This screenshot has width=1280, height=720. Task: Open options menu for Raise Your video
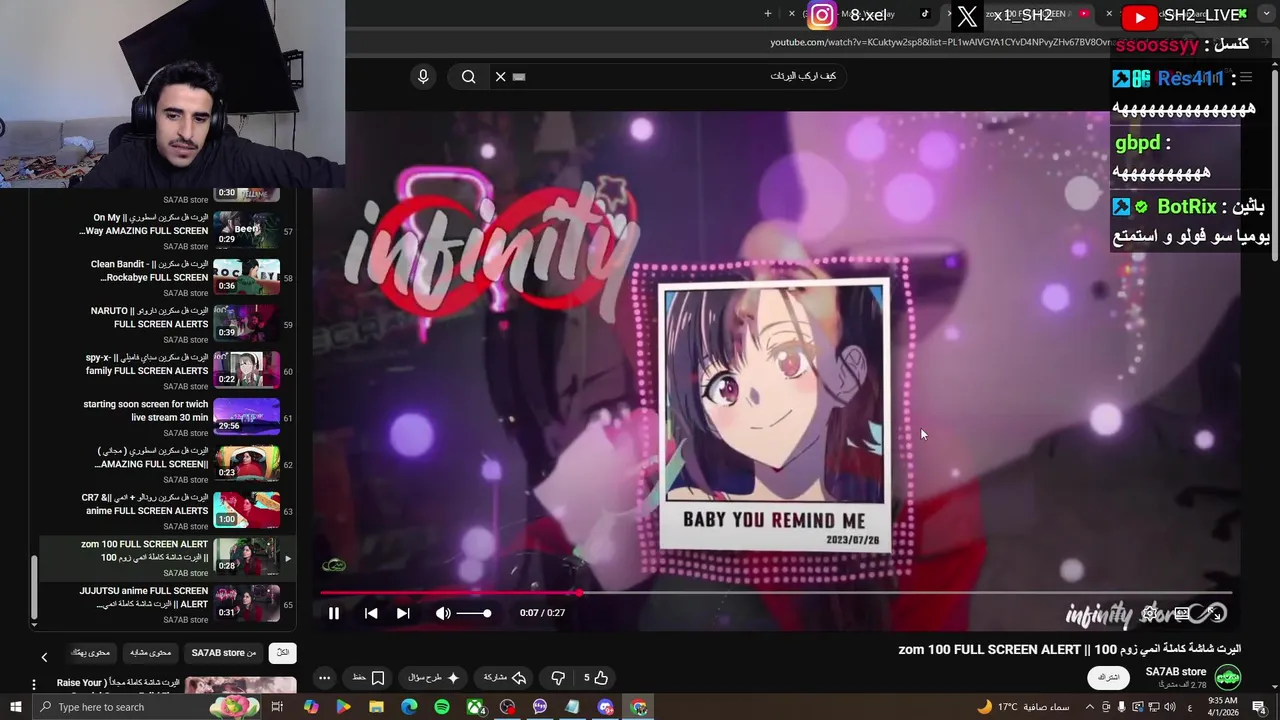[33, 685]
